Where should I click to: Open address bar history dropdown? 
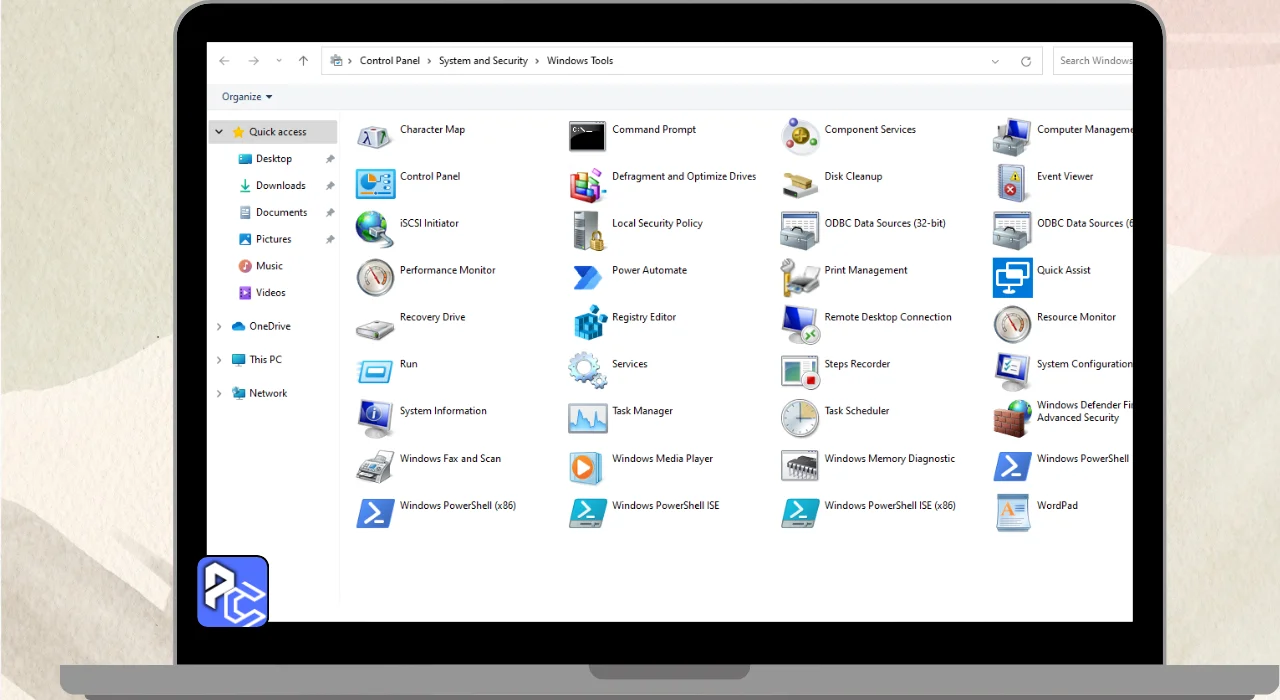995,61
